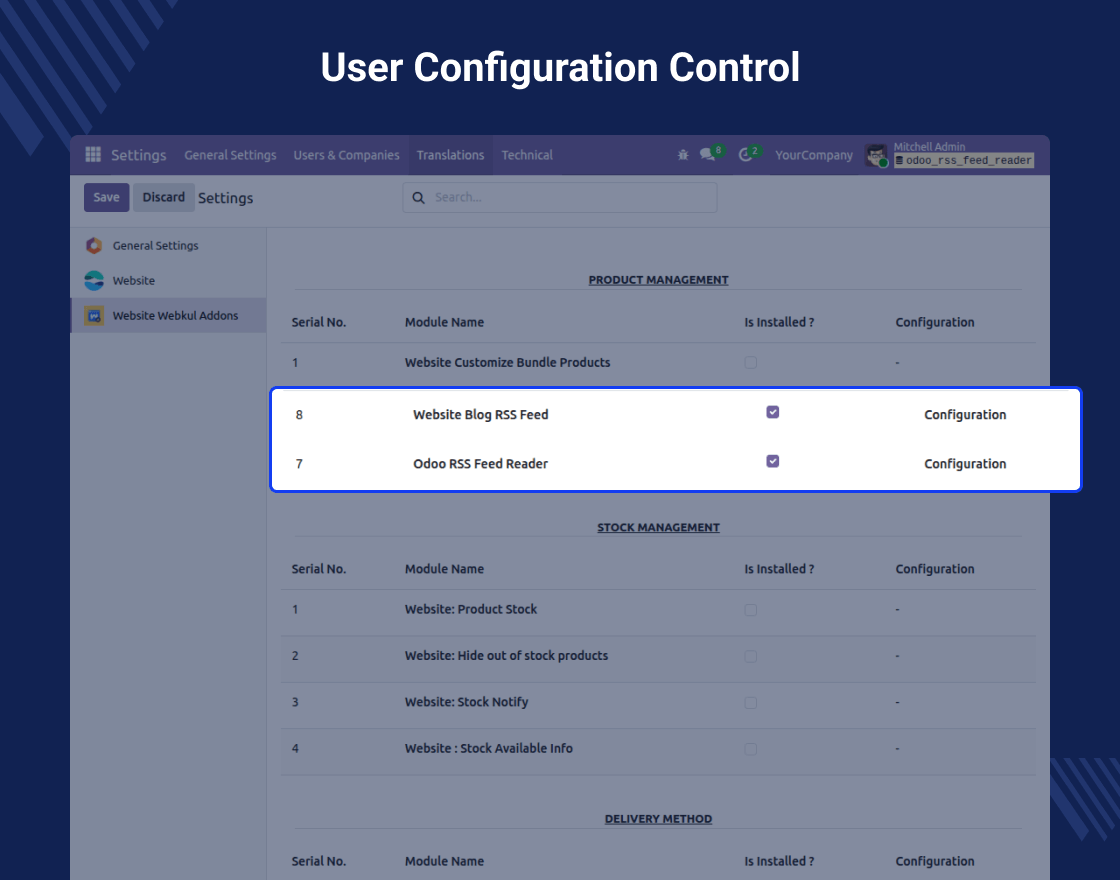
Task: Click the Mitchell Admin avatar
Action: 877,155
